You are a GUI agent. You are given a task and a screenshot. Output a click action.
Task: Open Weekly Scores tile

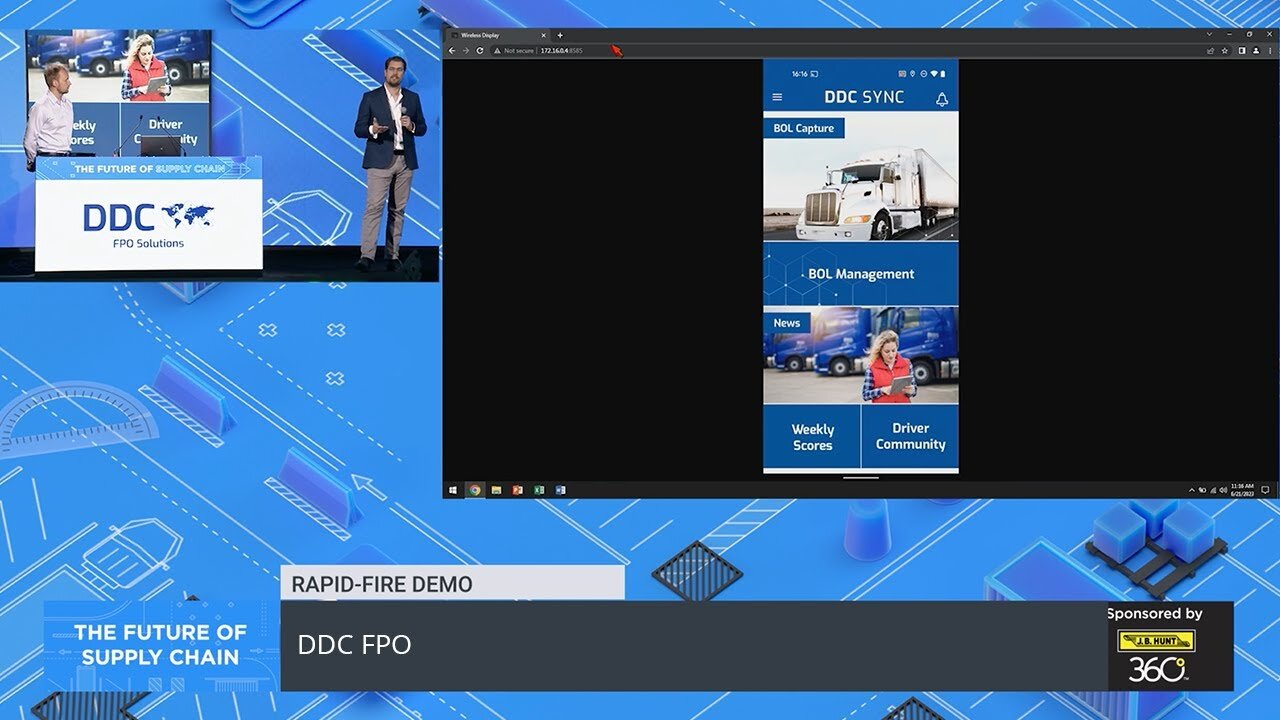[812, 437]
